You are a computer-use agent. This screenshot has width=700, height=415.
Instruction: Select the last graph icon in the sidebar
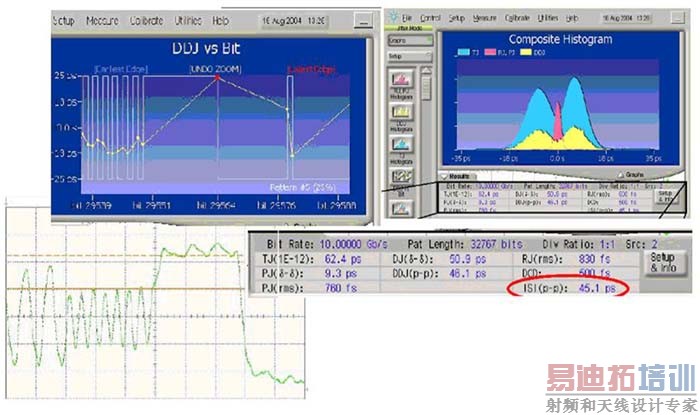coord(401,208)
